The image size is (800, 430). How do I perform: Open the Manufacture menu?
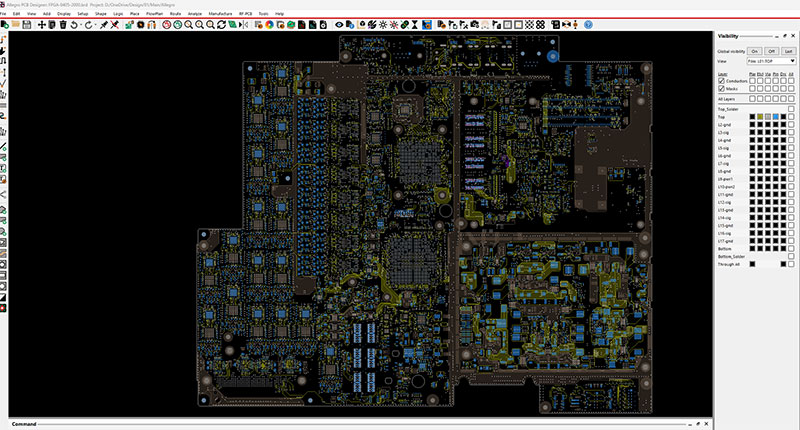point(220,14)
